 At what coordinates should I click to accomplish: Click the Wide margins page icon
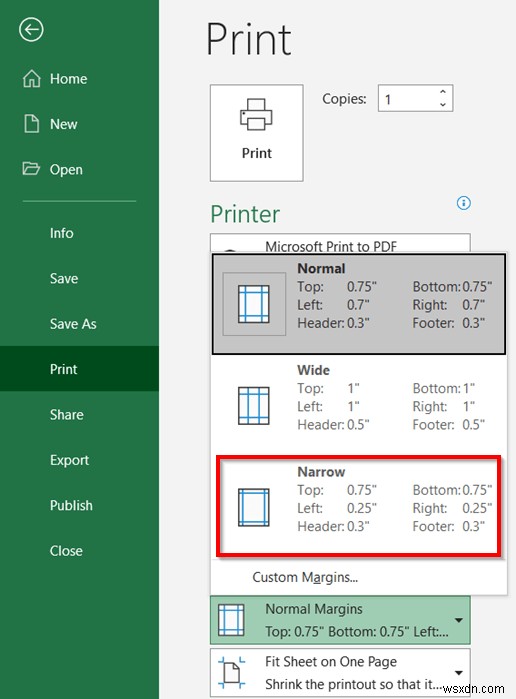(x=254, y=406)
